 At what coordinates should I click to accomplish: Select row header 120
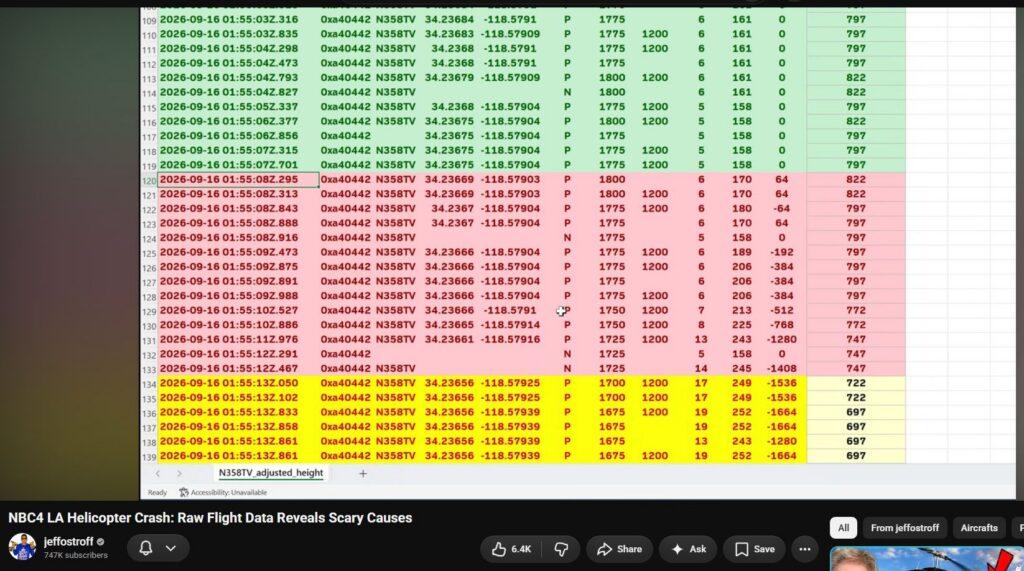149,181
